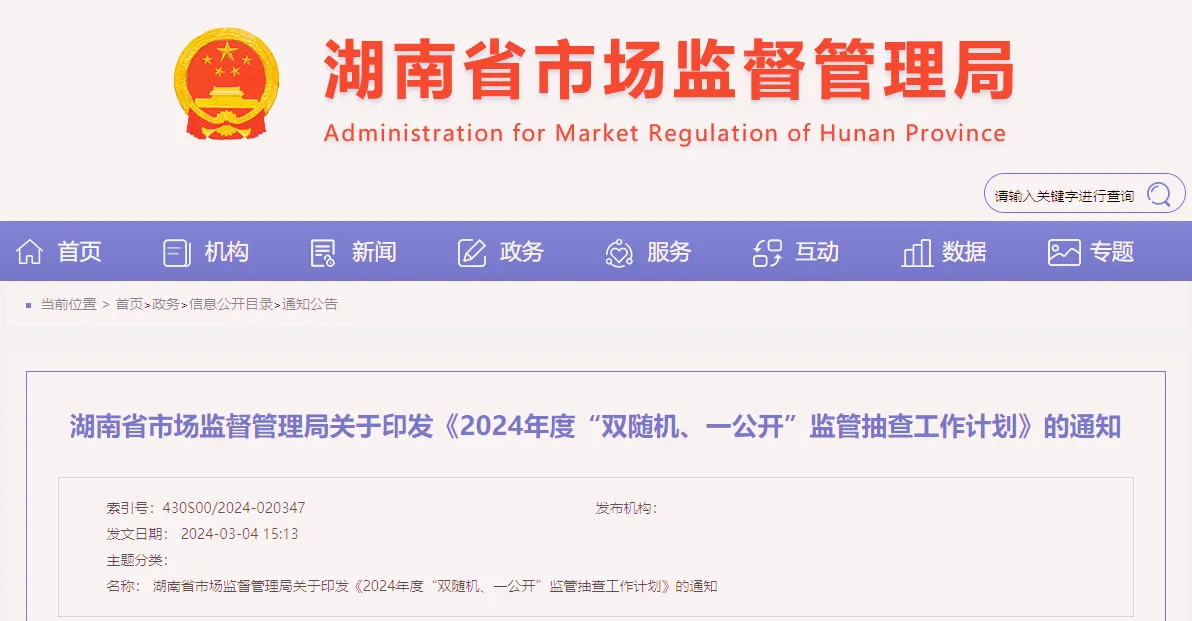Click the 数据 bar chart icon

point(917,252)
